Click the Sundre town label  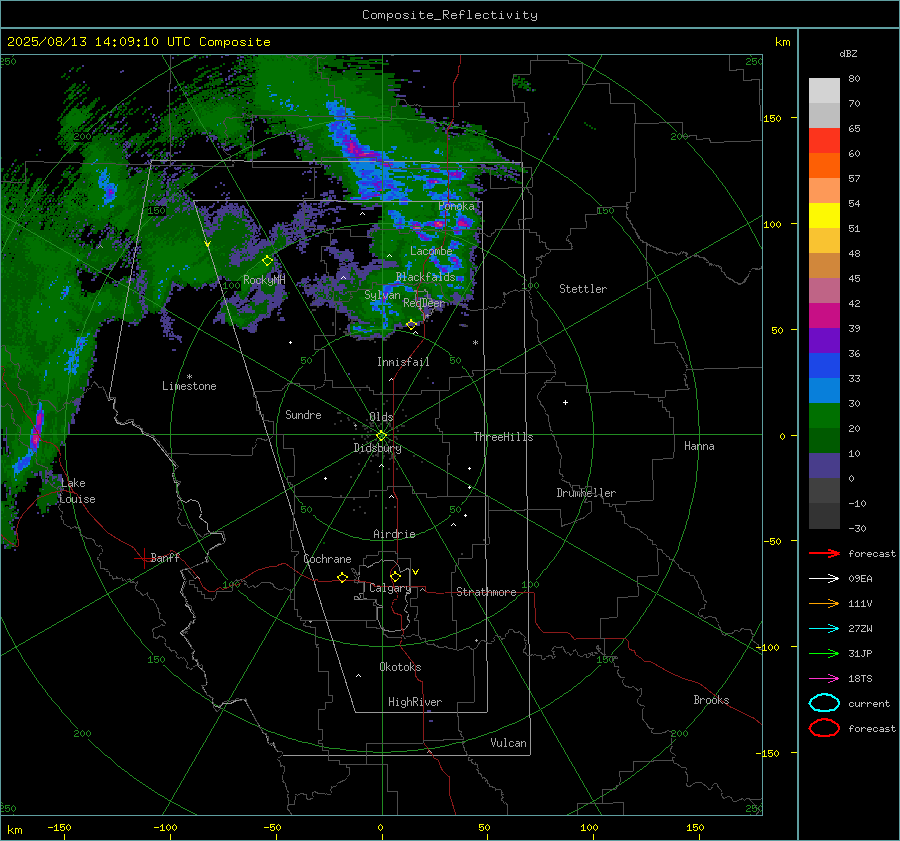[x=303, y=414]
